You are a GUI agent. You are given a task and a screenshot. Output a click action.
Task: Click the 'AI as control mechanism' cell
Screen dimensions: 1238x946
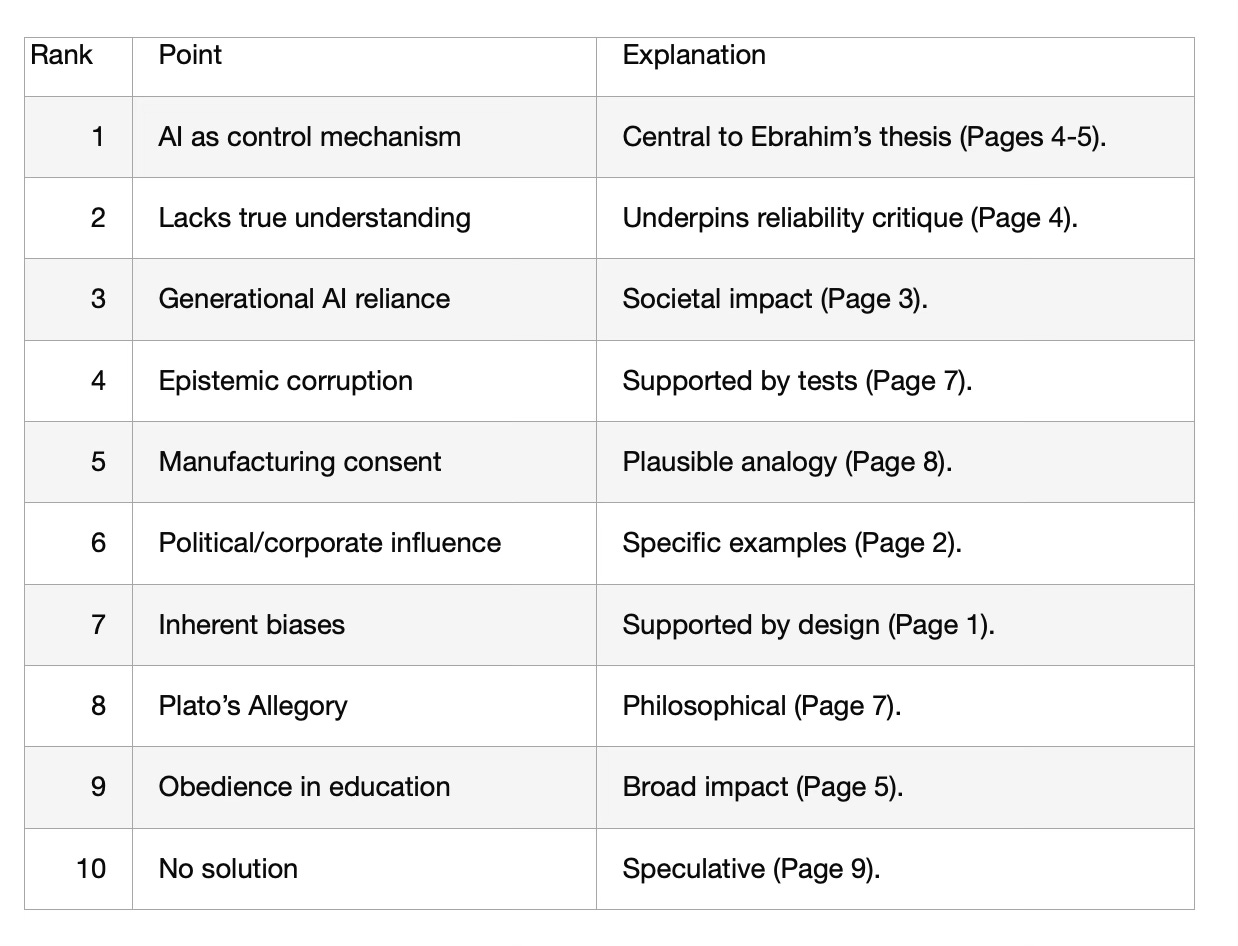364,137
